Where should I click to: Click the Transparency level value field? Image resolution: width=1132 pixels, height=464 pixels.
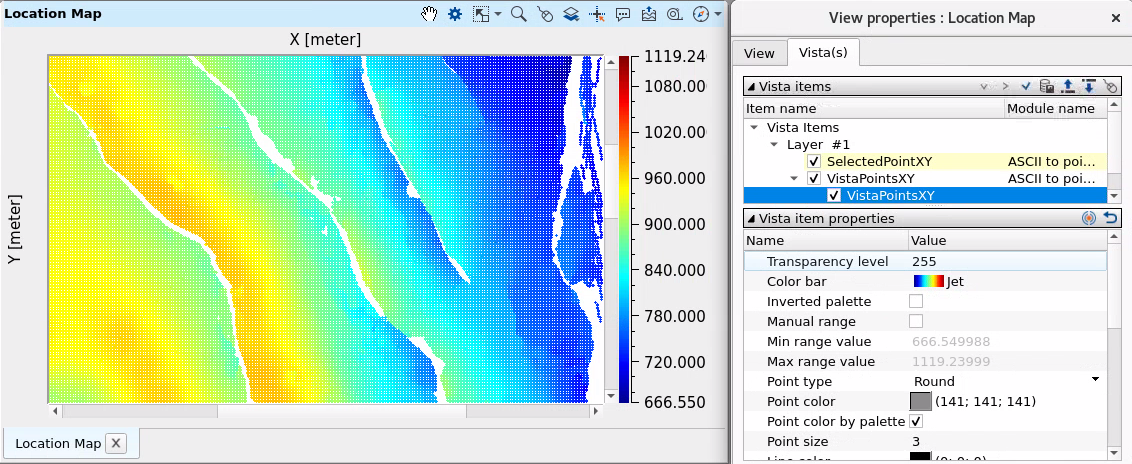pos(1005,261)
